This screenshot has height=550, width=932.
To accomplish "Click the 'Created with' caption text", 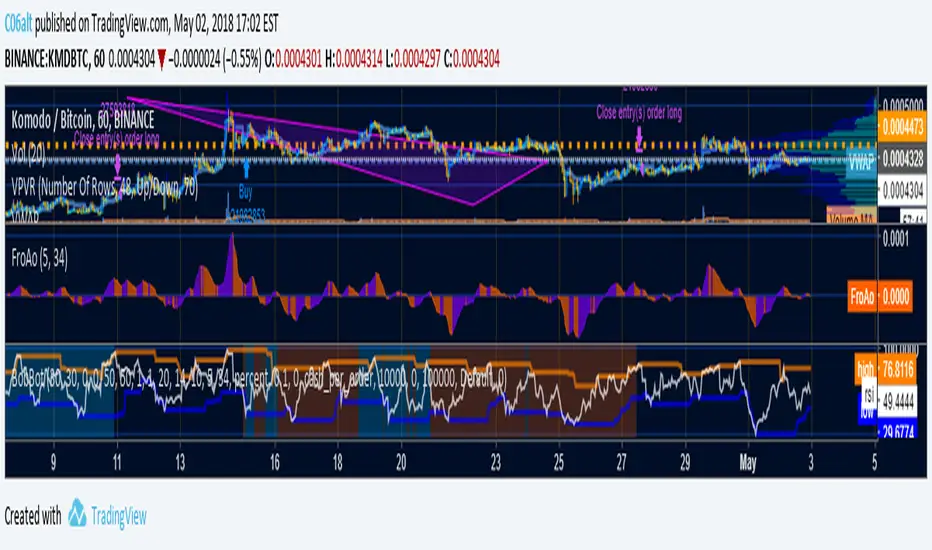I will 33,516.
